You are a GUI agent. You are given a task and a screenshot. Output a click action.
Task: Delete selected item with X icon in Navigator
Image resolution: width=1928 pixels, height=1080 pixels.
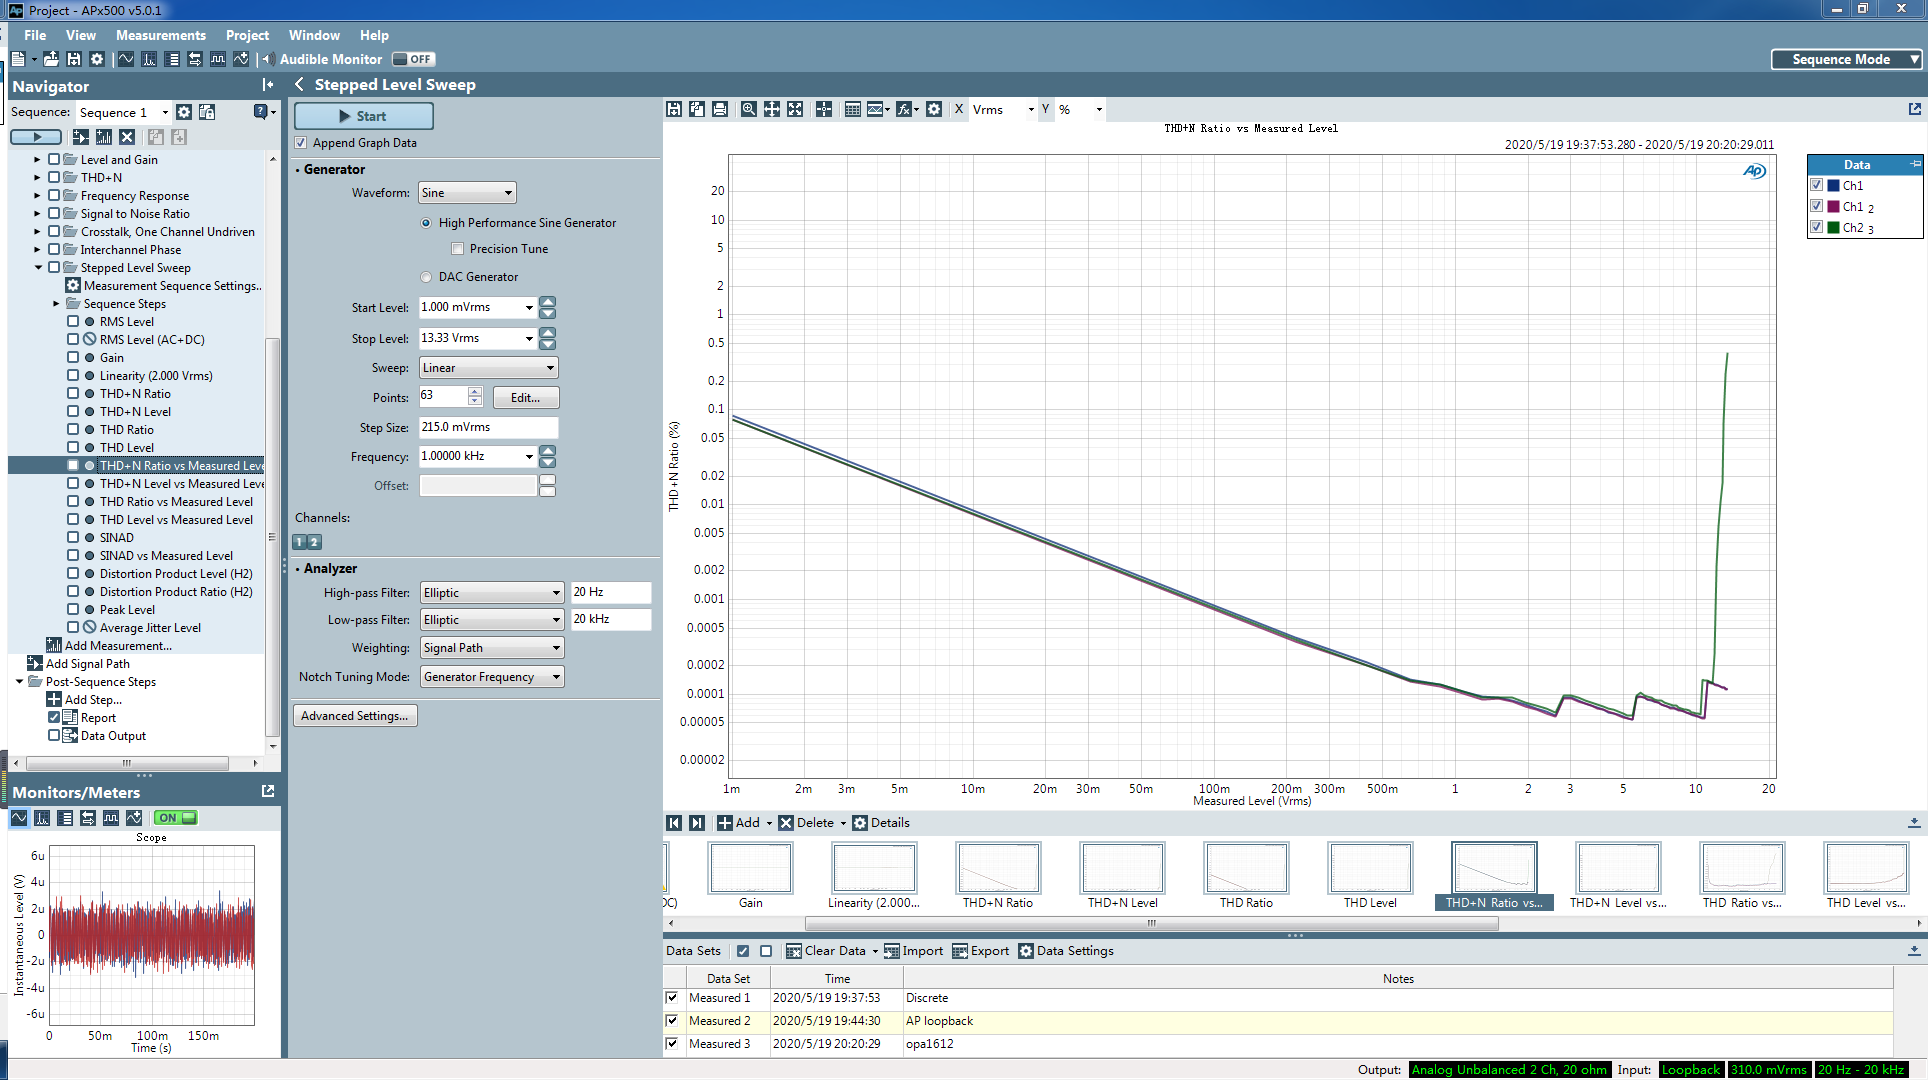tap(127, 137)
